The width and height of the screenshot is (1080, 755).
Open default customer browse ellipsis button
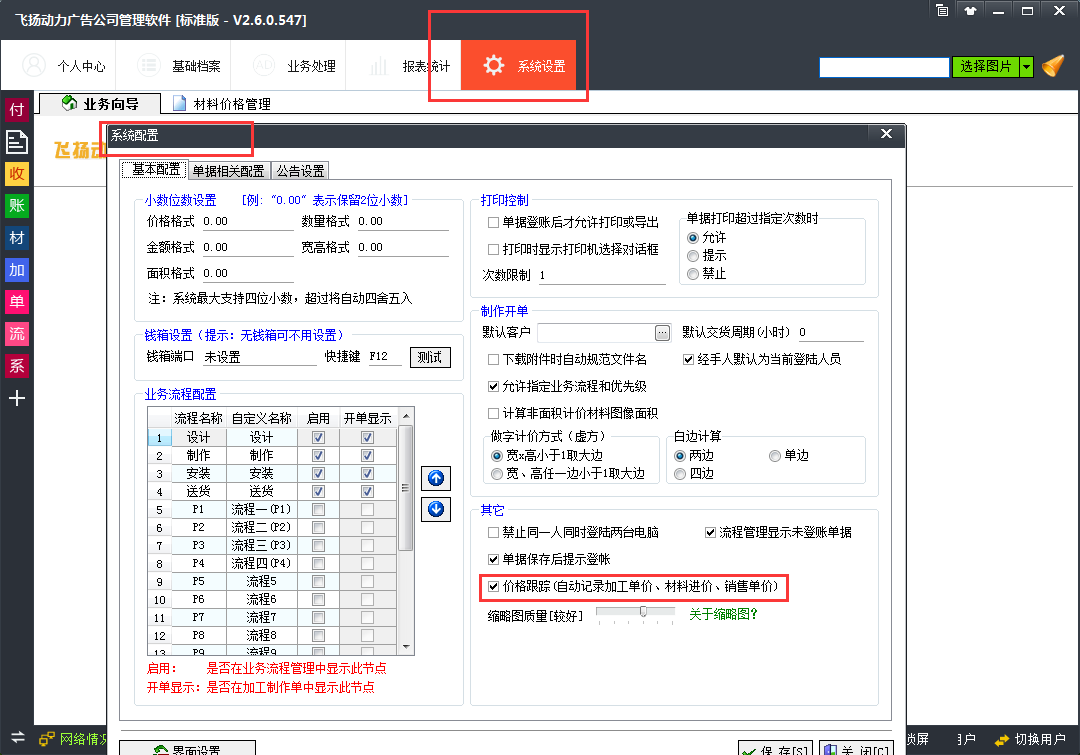(x=662, y=332)
